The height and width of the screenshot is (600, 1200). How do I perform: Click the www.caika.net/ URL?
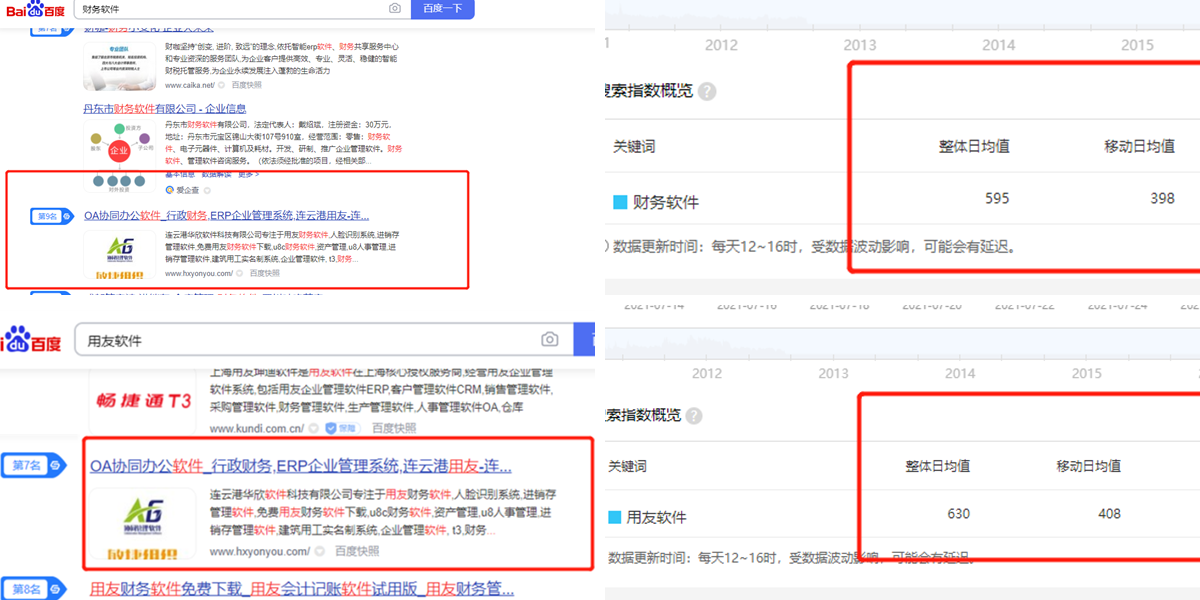point(190,85)
